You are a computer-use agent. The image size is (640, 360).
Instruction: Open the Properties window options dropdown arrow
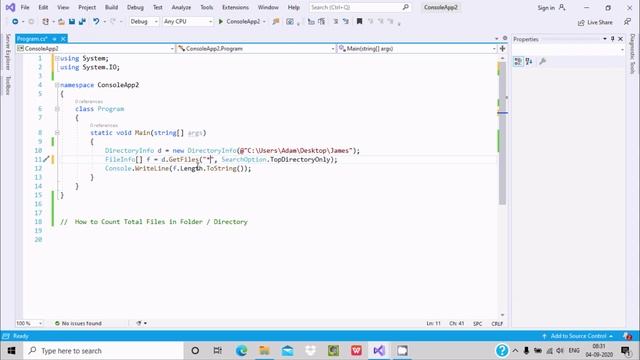click(x=604, y=39)
